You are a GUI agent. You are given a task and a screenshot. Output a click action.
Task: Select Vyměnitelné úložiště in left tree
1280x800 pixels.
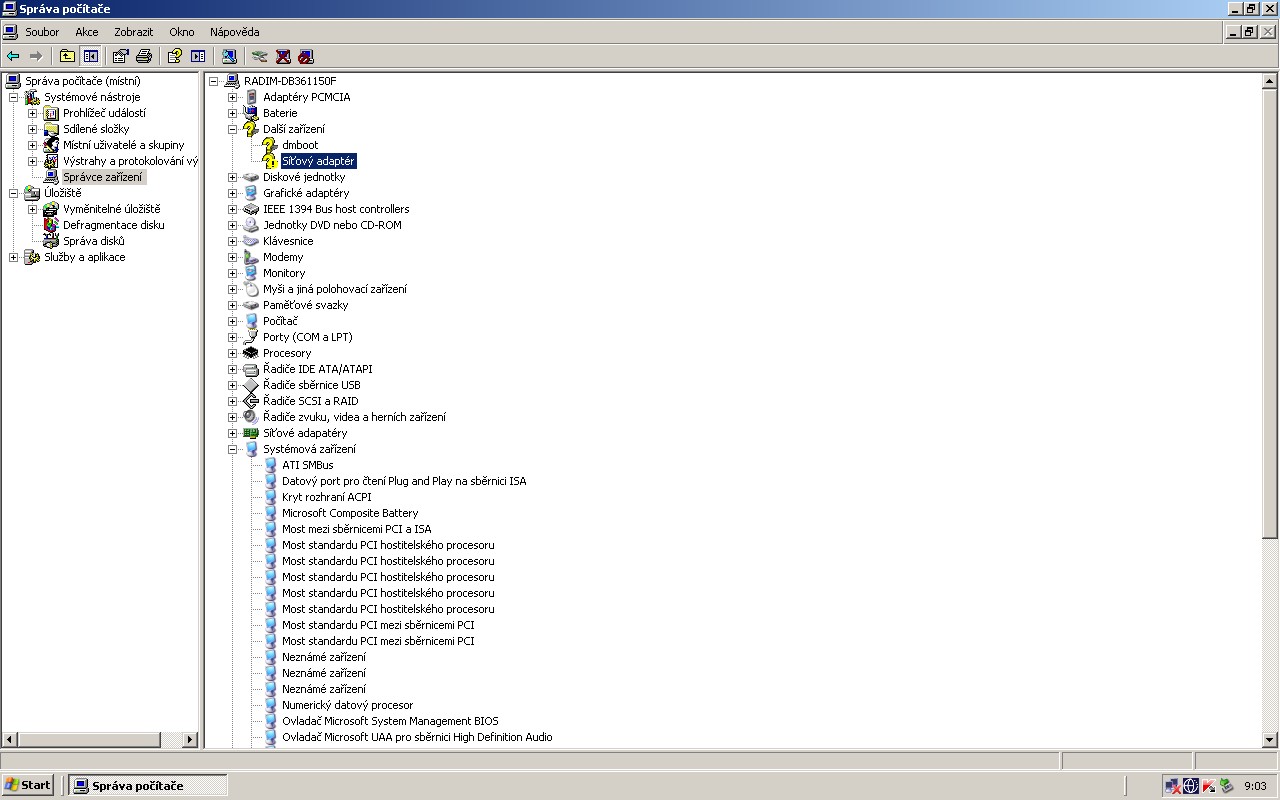tap(111, 209)
